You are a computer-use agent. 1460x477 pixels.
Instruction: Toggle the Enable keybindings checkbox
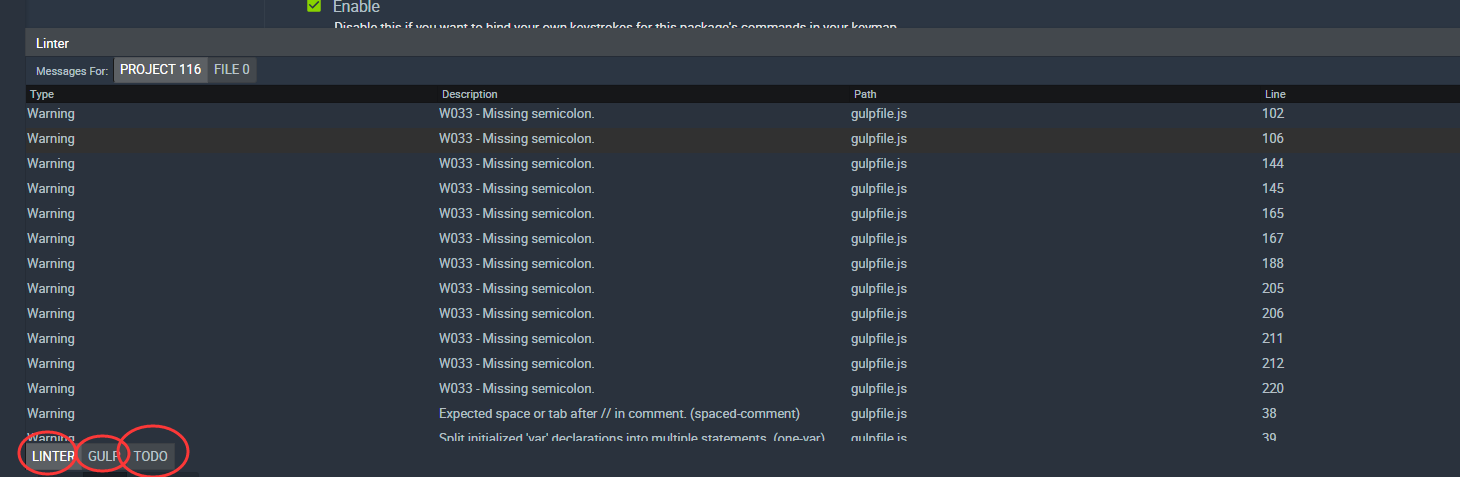(314, 6)
